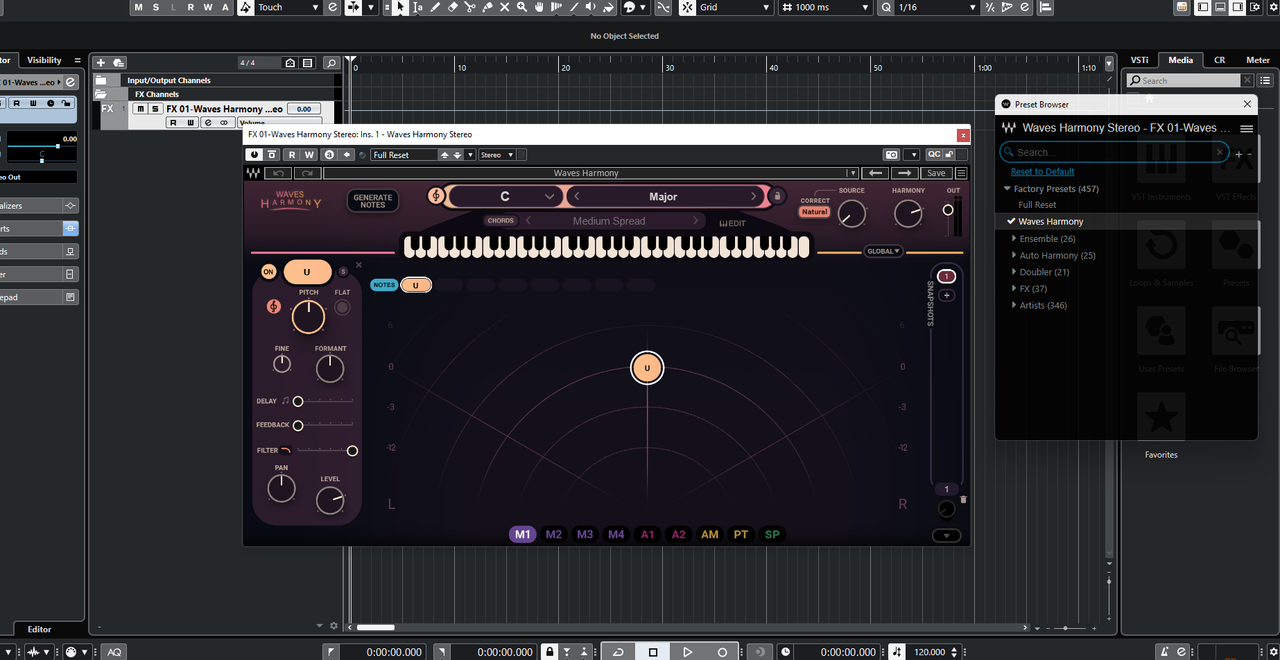Select the Object Selection arrow tool
This screenshot has width=1280, height=660.
point(400,7)
